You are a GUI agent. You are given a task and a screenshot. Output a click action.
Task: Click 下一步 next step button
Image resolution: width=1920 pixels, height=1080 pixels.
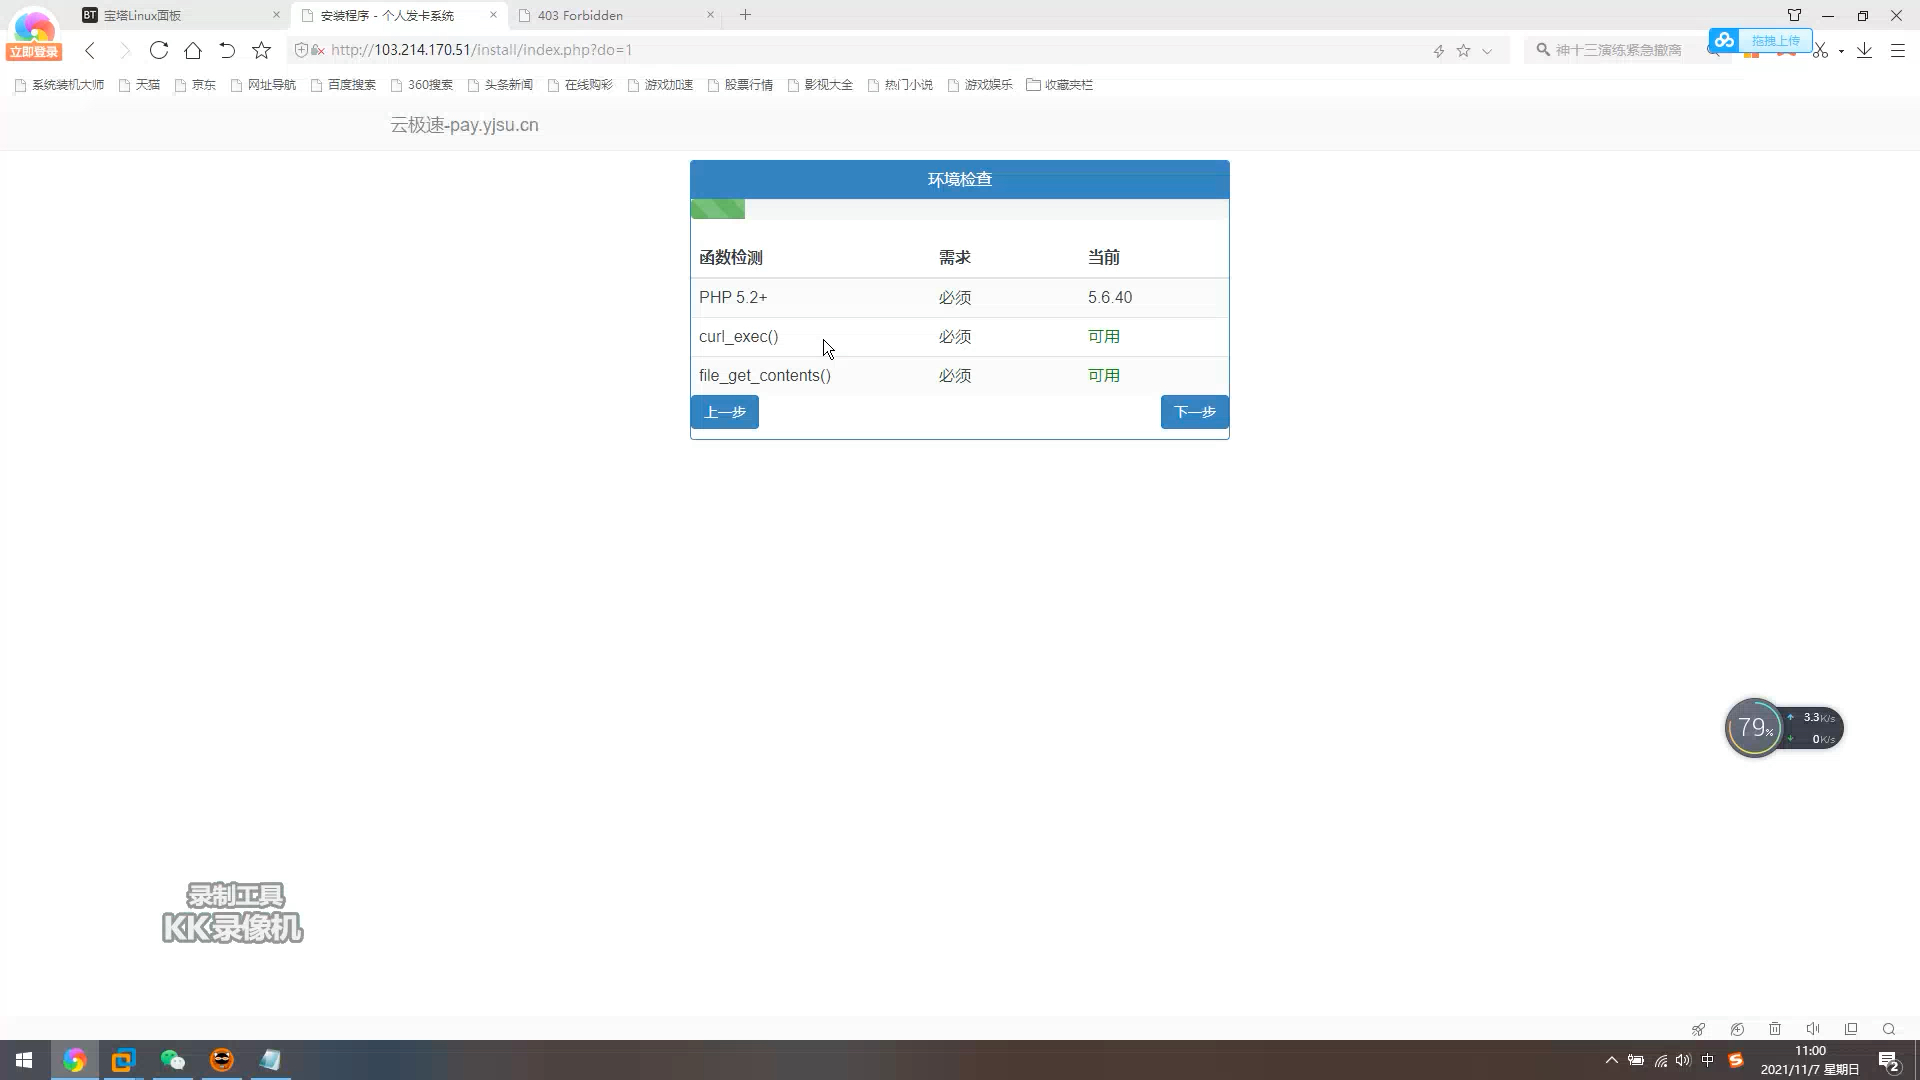[1195, 412]
